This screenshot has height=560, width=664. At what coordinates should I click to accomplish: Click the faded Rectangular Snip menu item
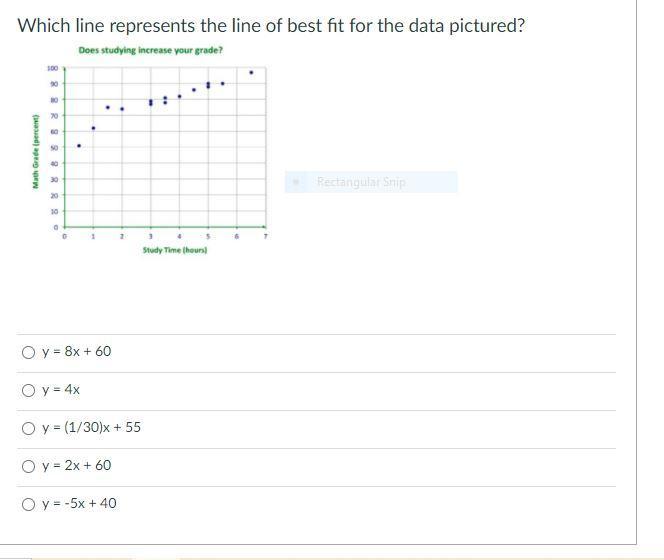[371, 182]
